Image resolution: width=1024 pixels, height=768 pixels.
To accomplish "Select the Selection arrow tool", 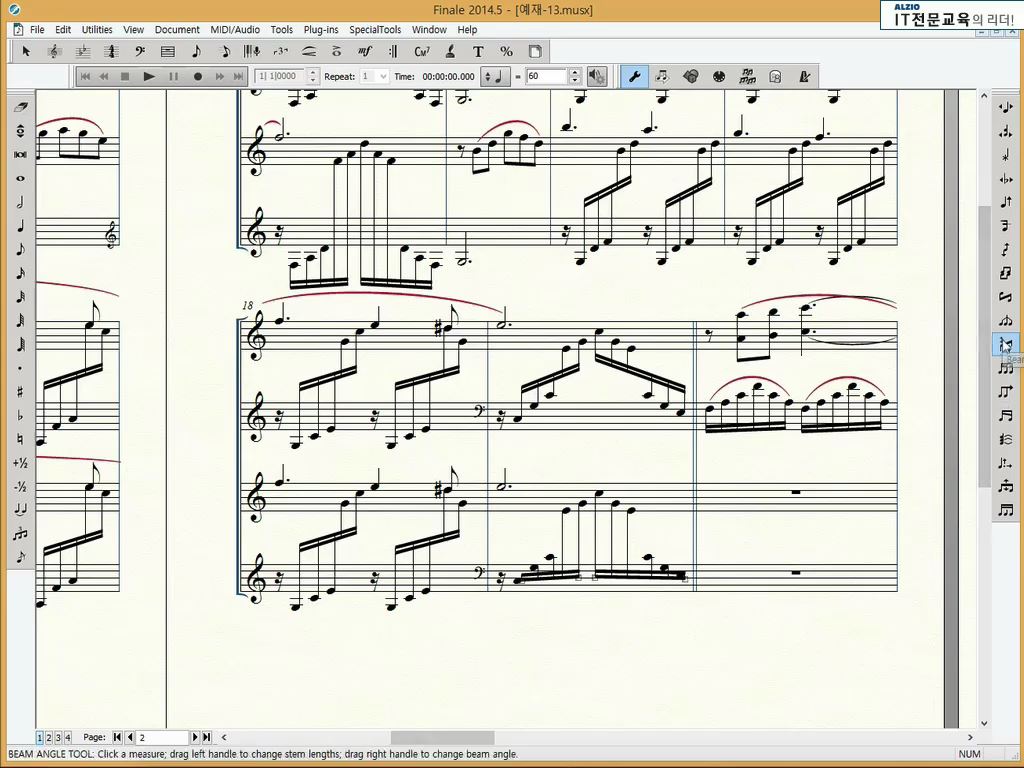I will [26, 52].
